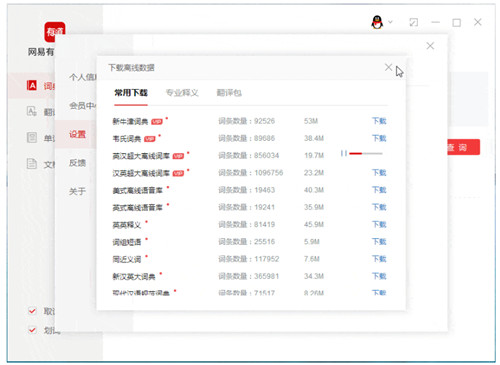Click the VIP badge beside 韦氏词典
Screen dimensions: 500x365
click(149, 139)
